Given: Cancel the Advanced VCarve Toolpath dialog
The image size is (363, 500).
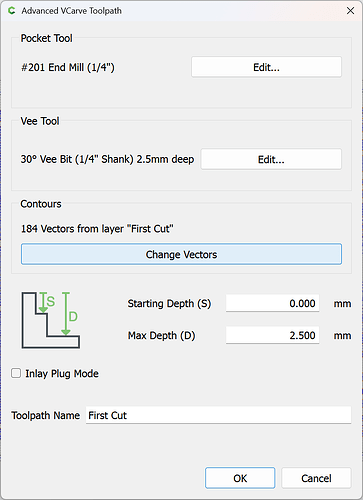Looking at the screenshot, I should point(316,478).
